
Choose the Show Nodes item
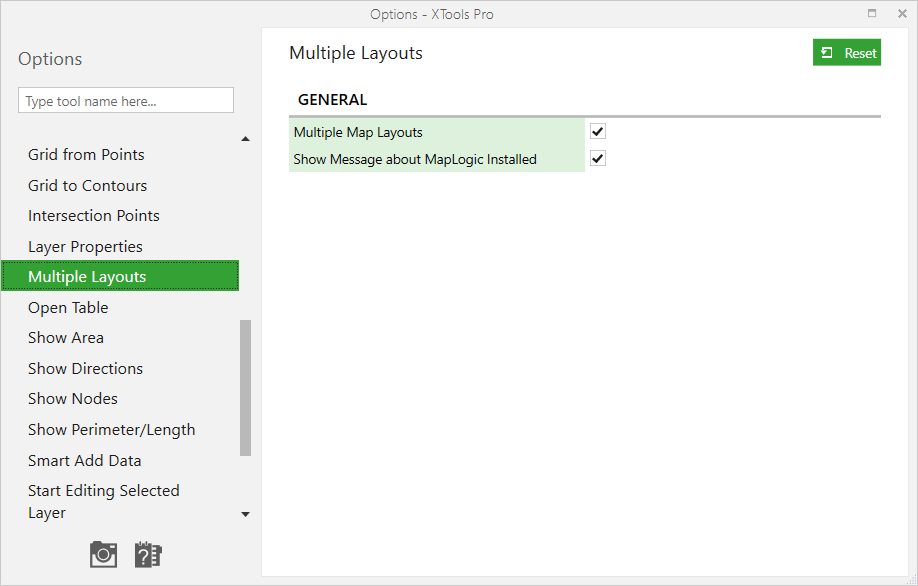tap(73, 399)
